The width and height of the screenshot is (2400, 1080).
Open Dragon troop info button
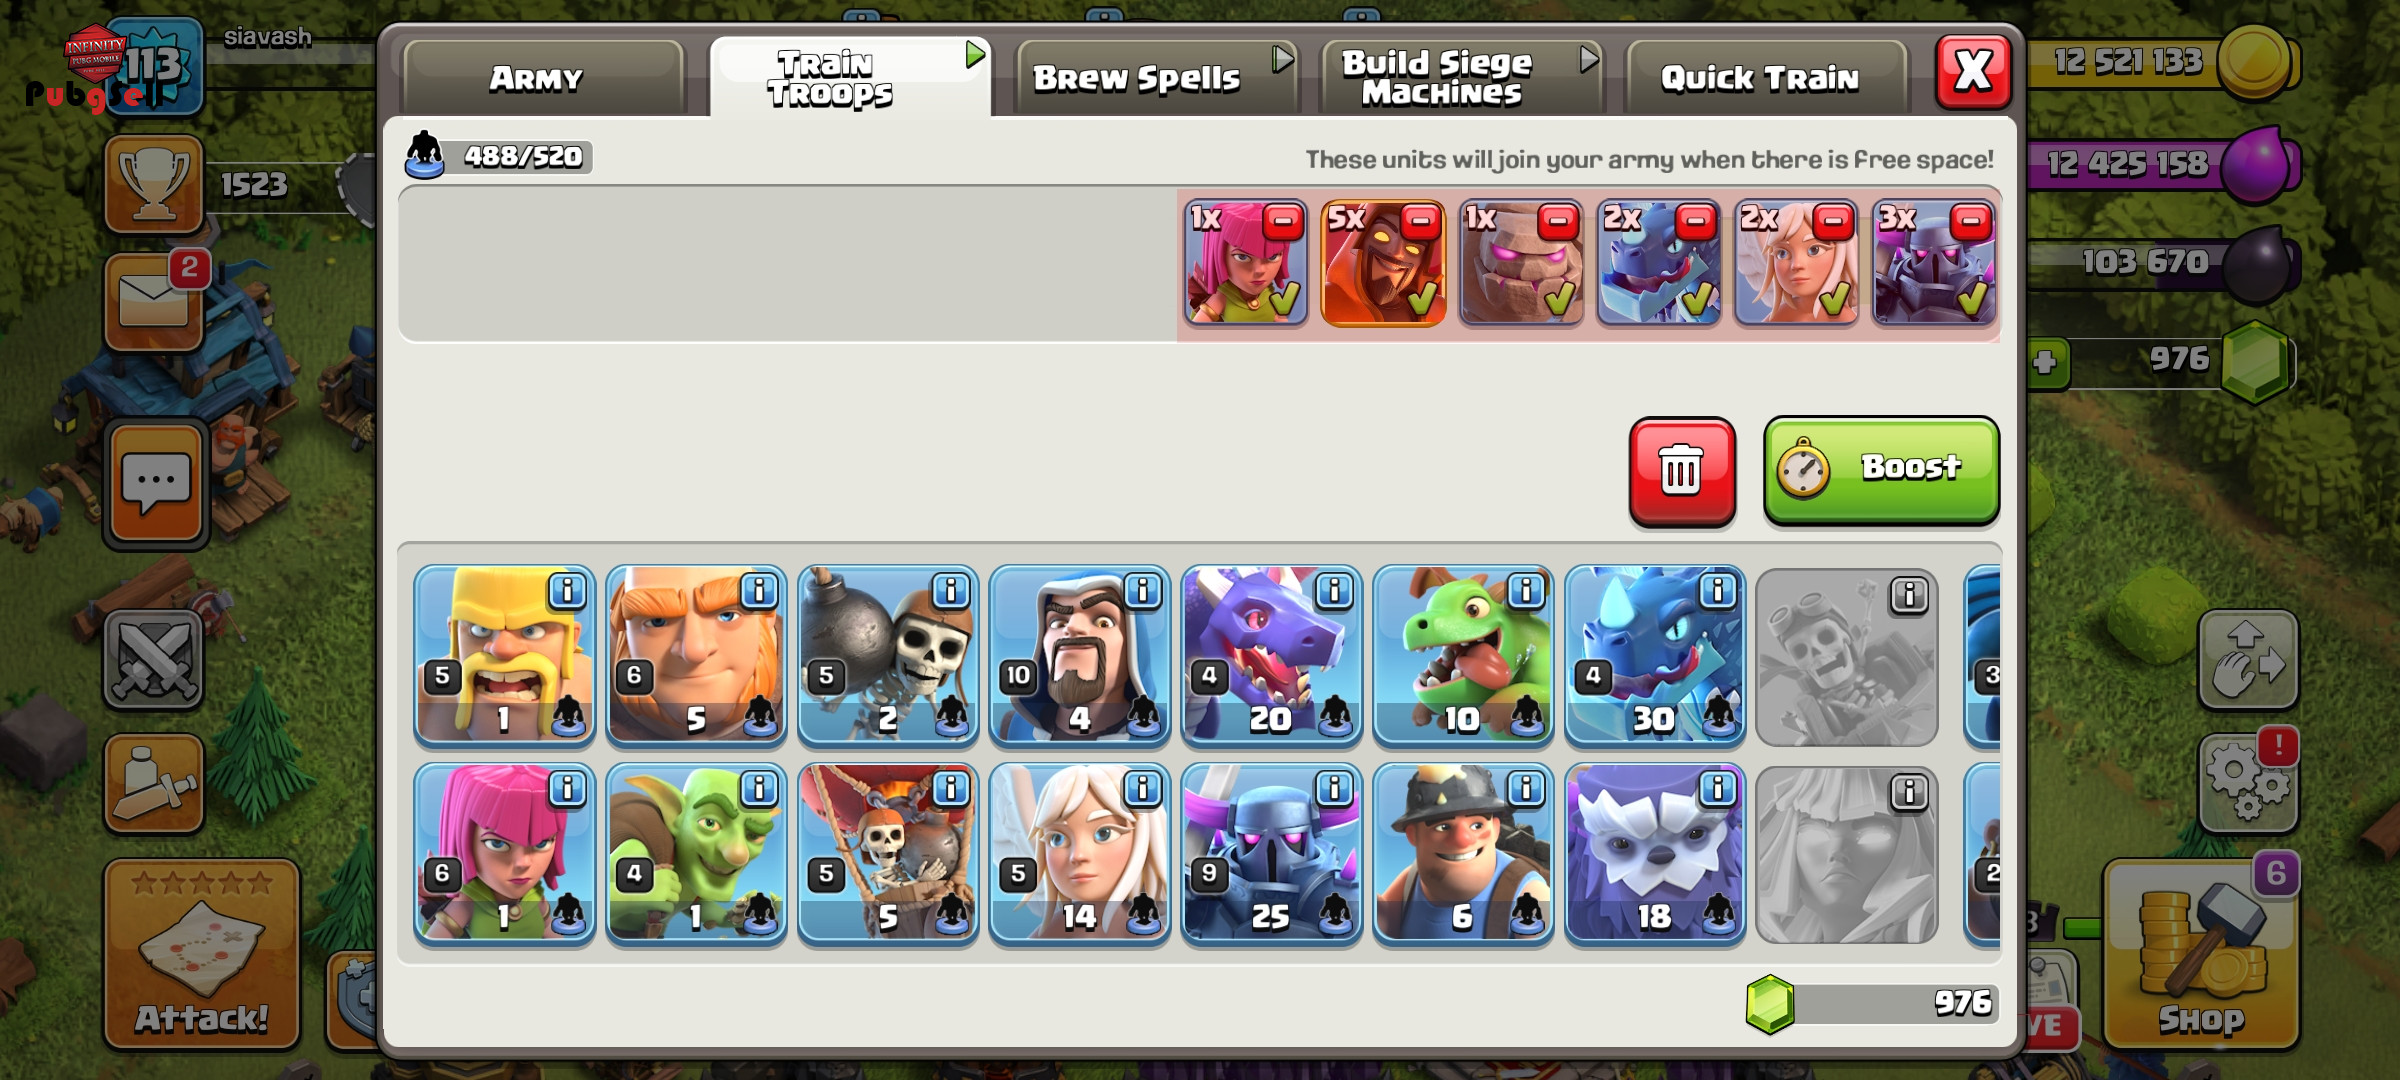[x=1334, y=591]
